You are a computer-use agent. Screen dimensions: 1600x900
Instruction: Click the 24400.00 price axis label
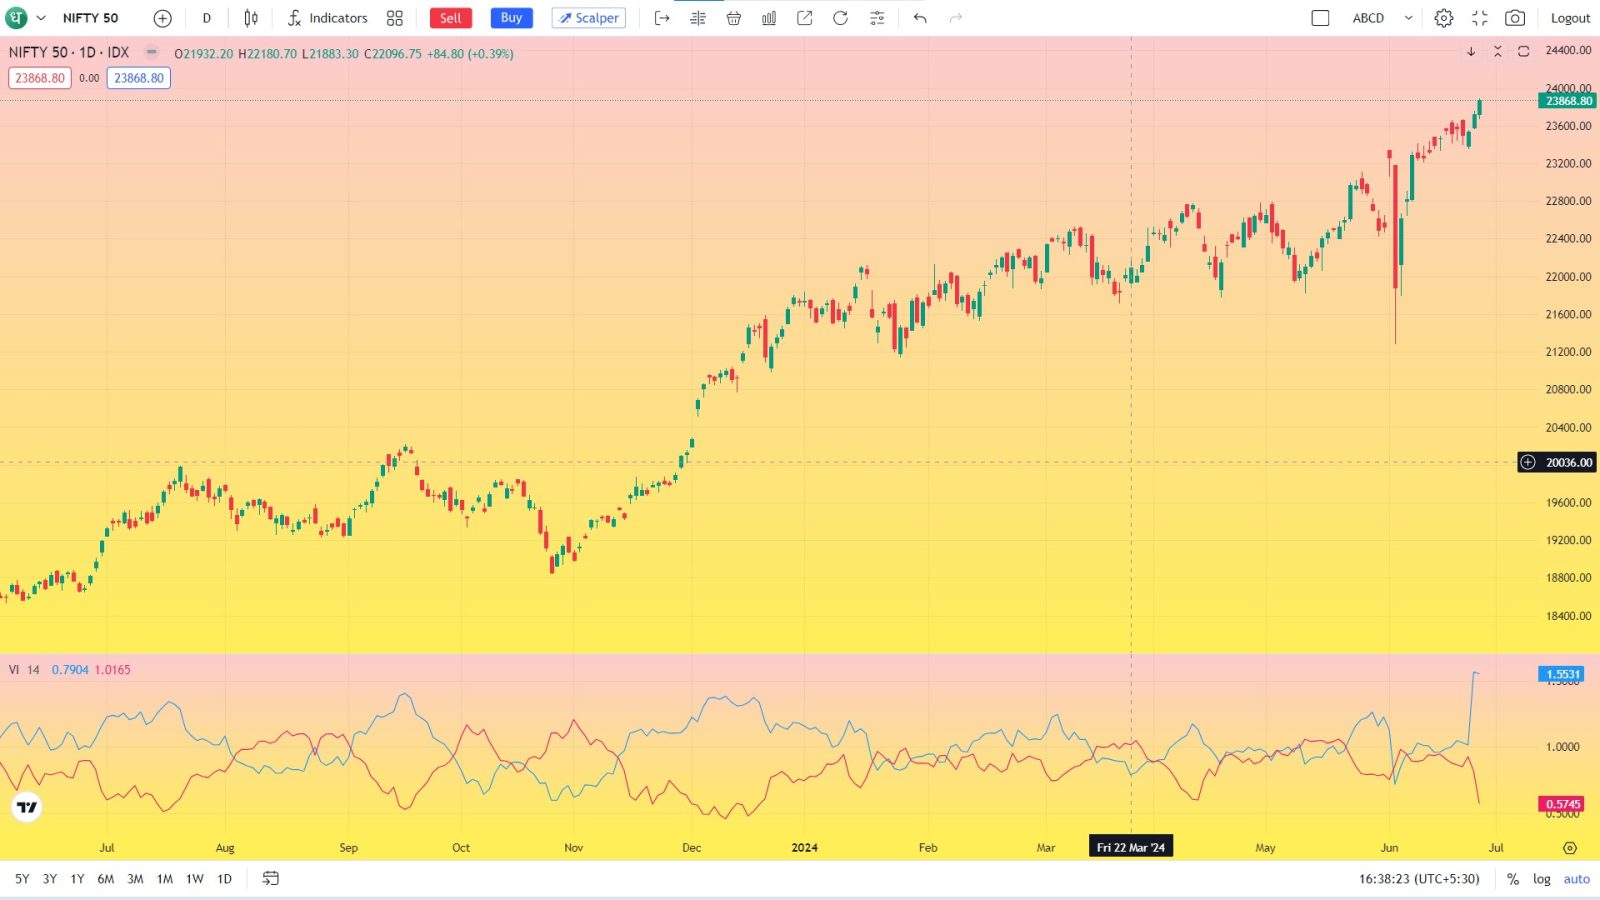pyautogui.click(x=1568, y=50)
